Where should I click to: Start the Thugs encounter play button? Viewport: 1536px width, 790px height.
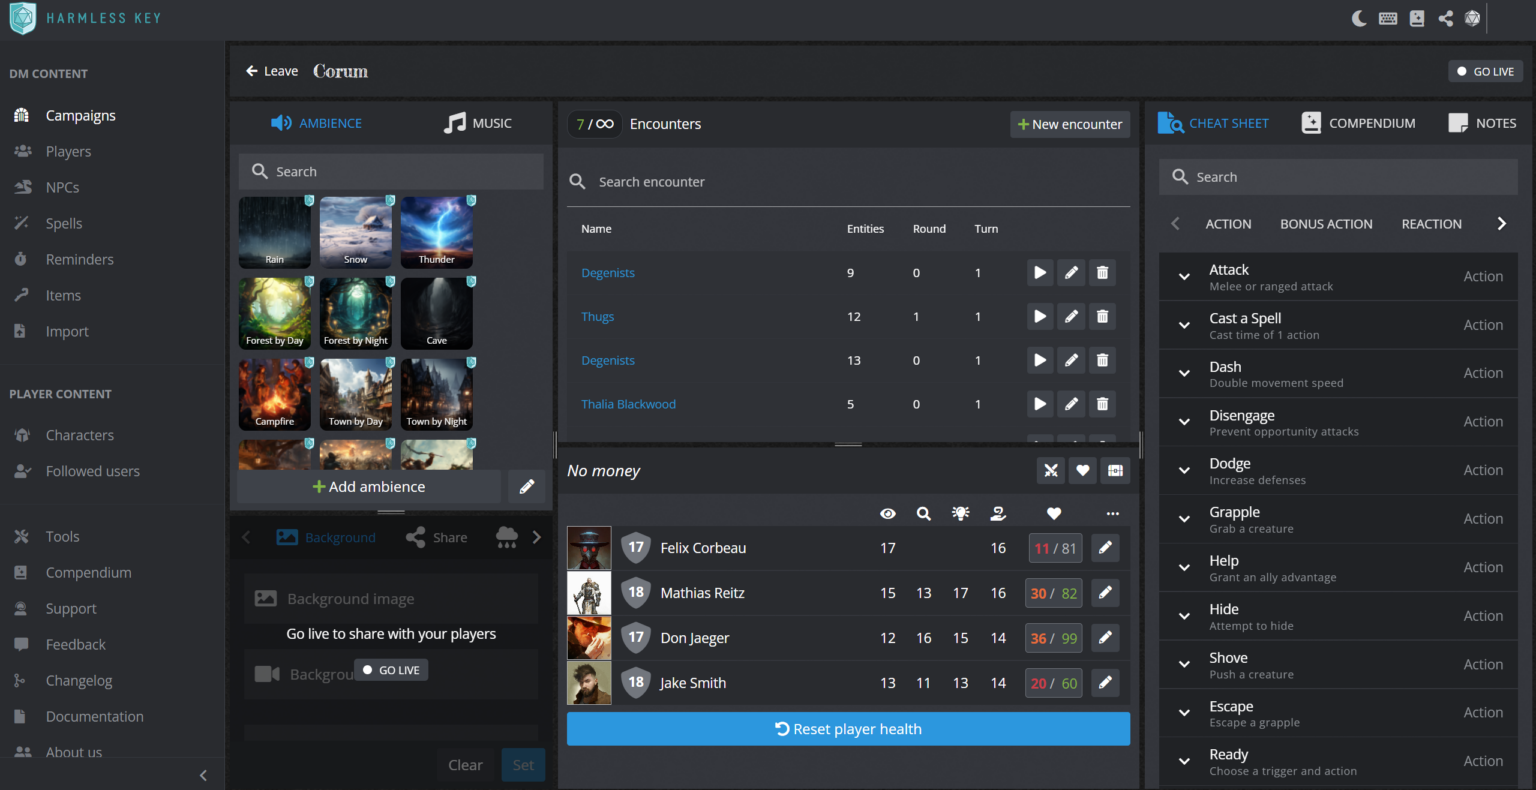[x=1040, y=316]
